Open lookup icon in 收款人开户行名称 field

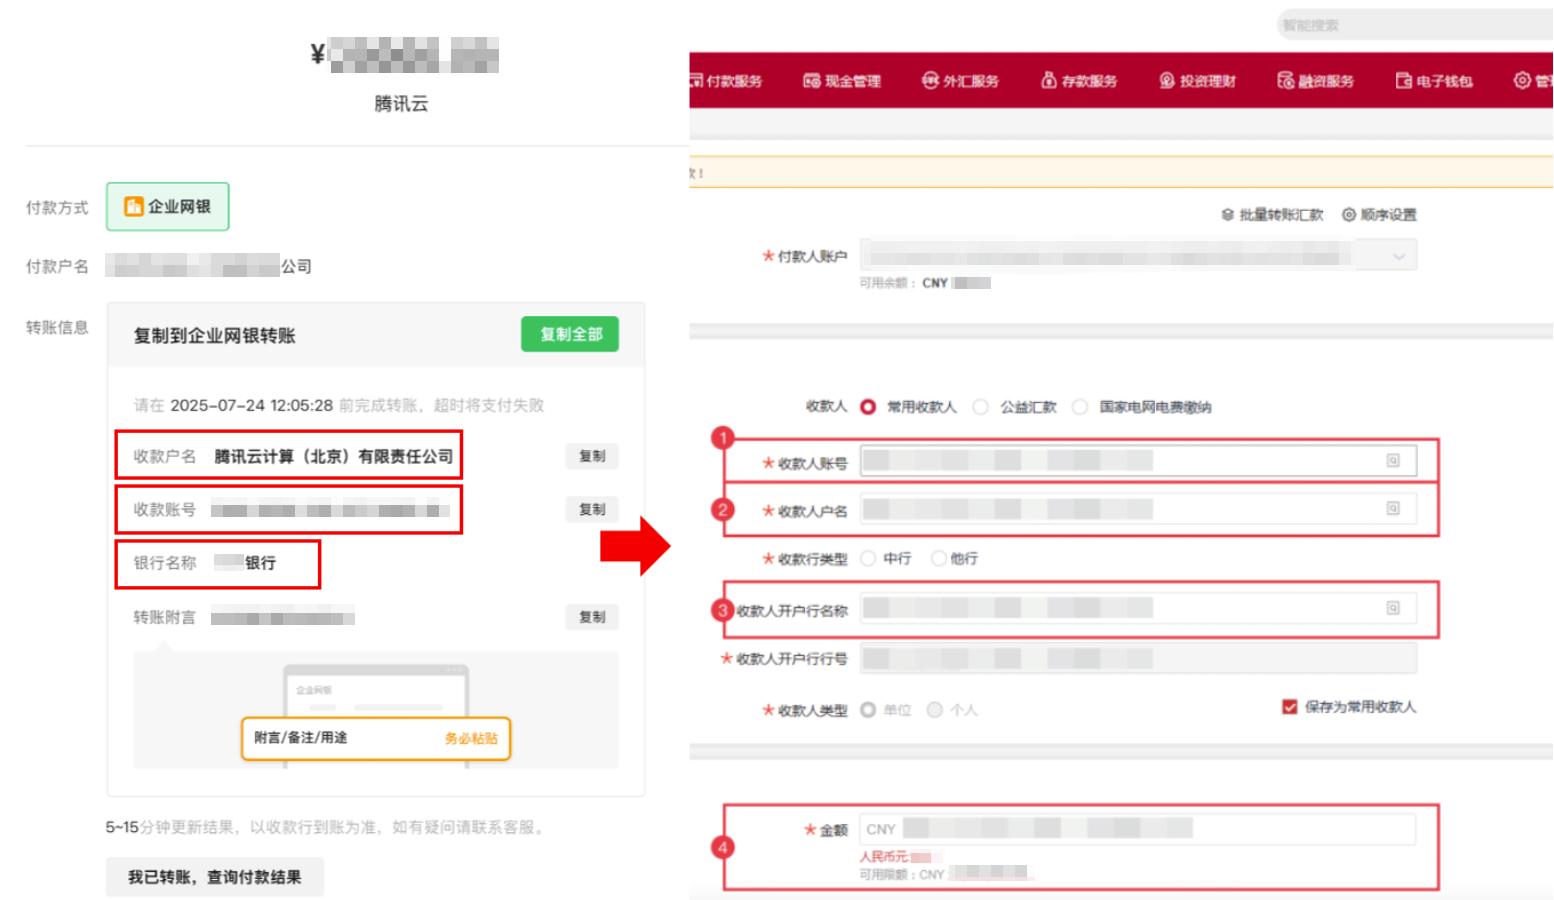pyautogui.click(x=1393, y=607)
